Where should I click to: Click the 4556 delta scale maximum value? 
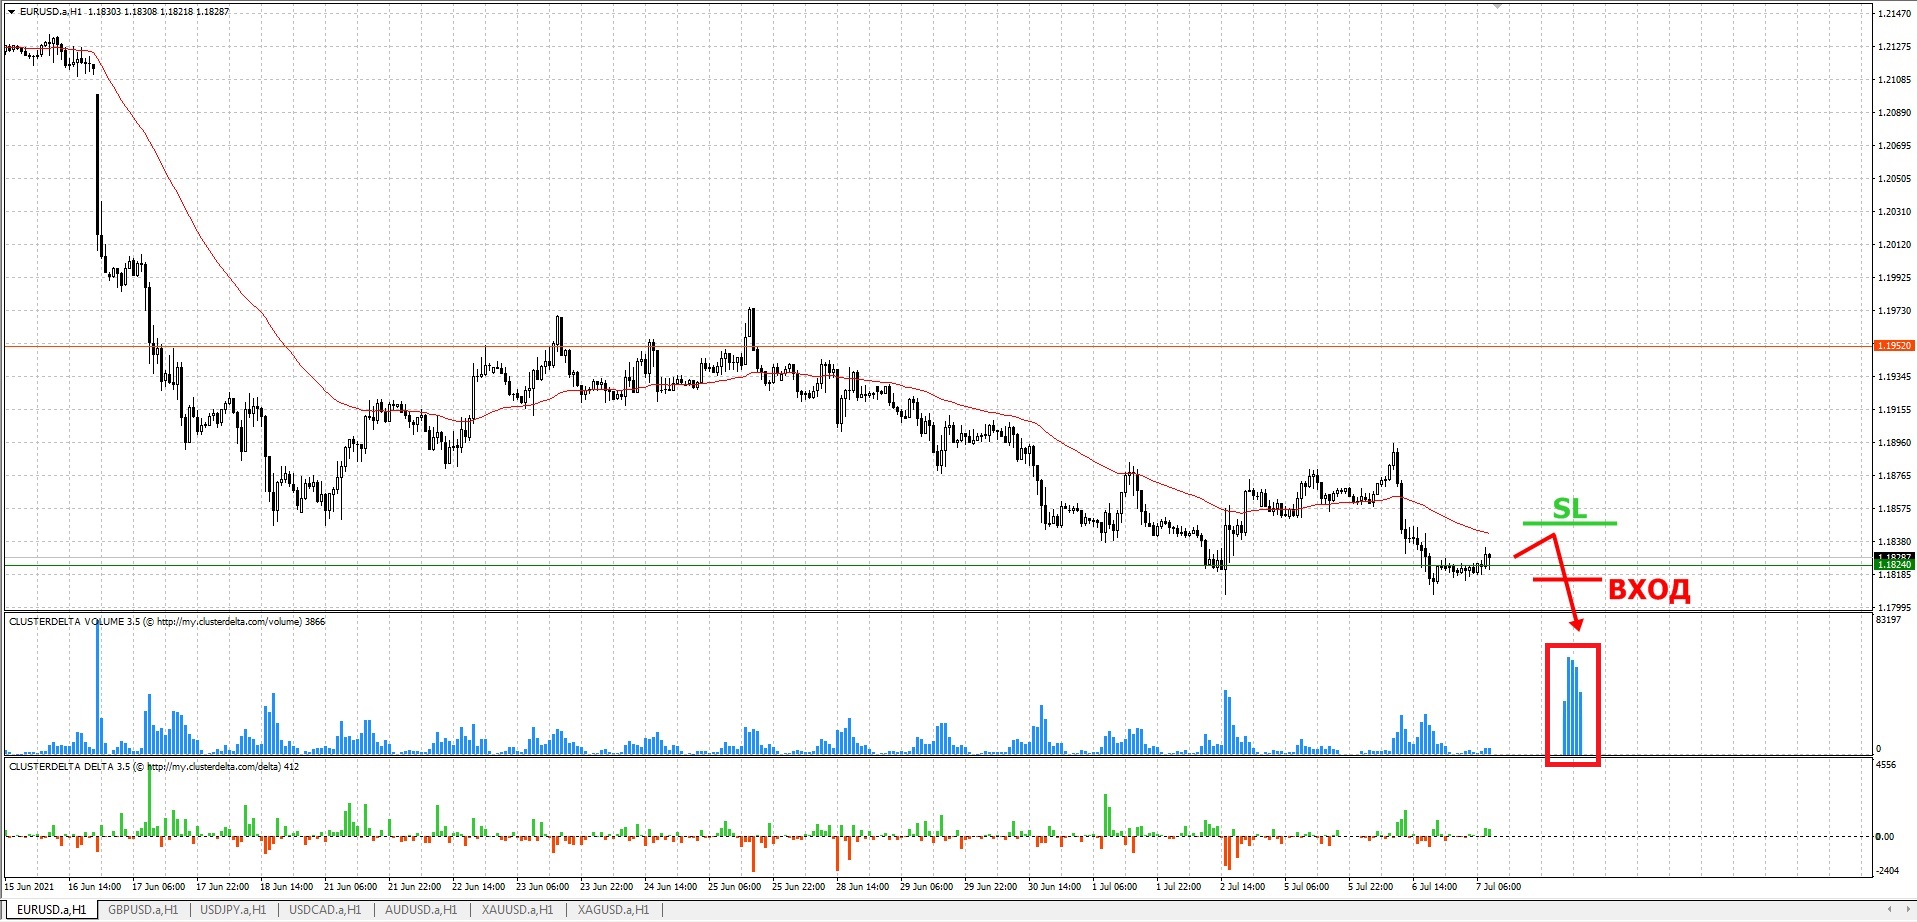(1886, 765)
